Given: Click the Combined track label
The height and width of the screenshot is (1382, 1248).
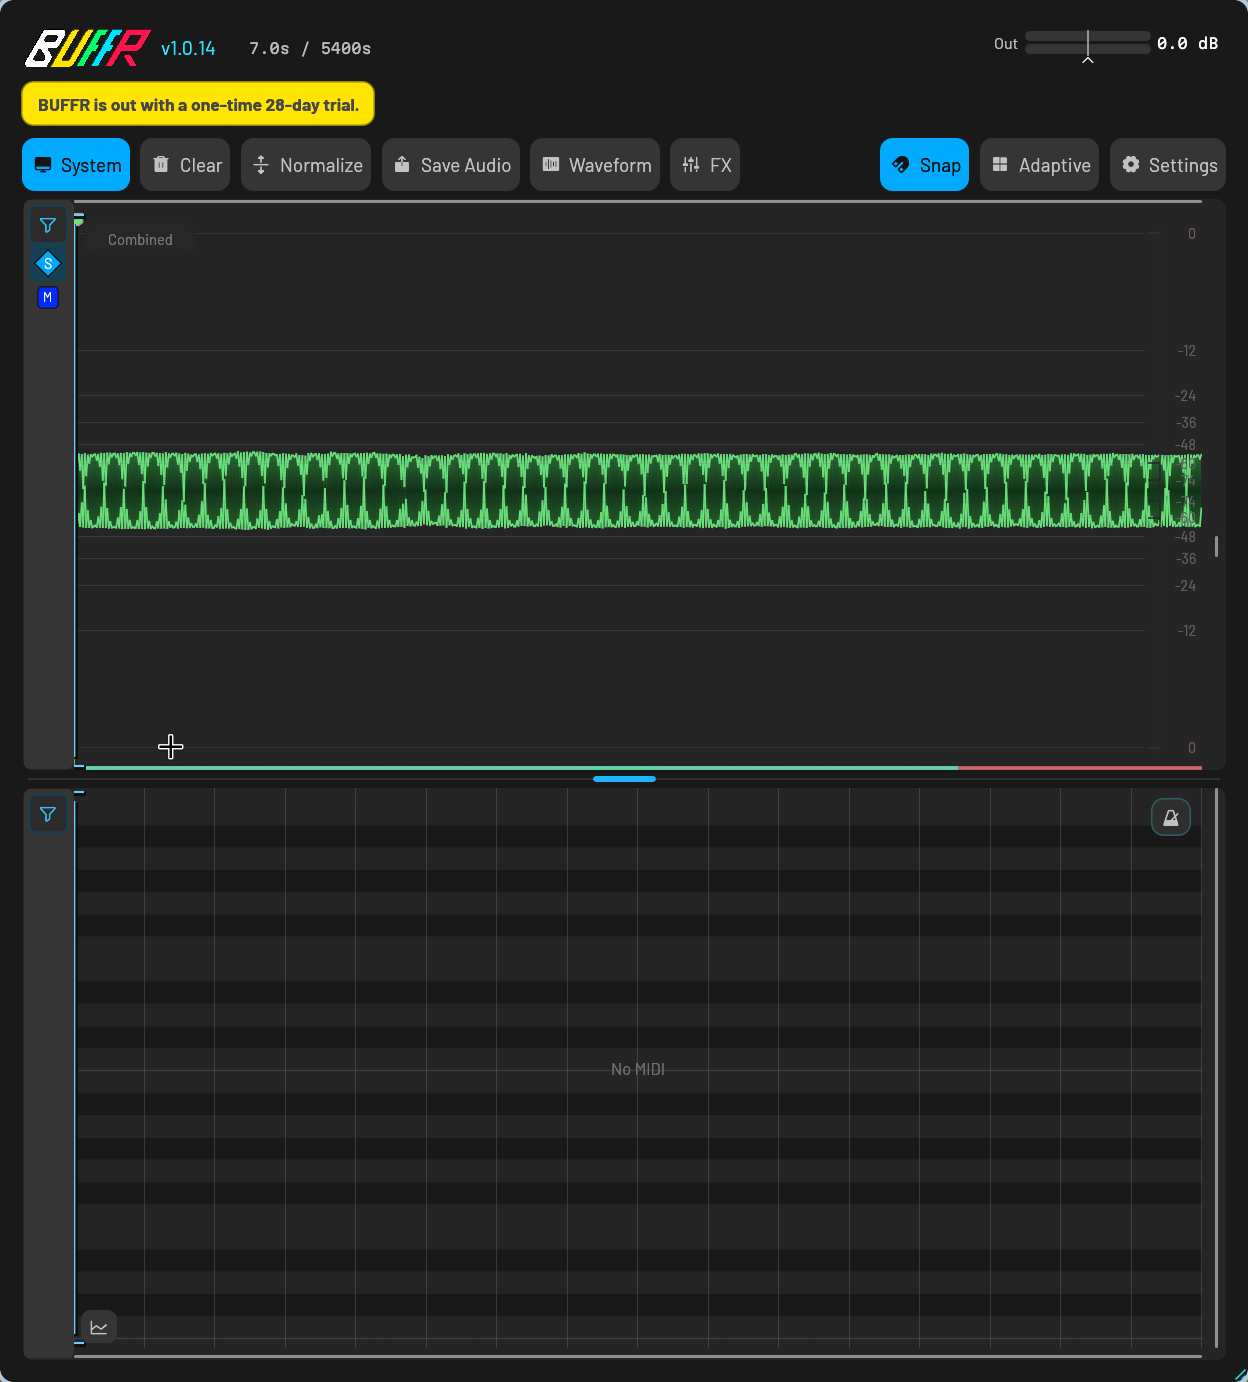Looking at the screenshot, I should 140,240.
